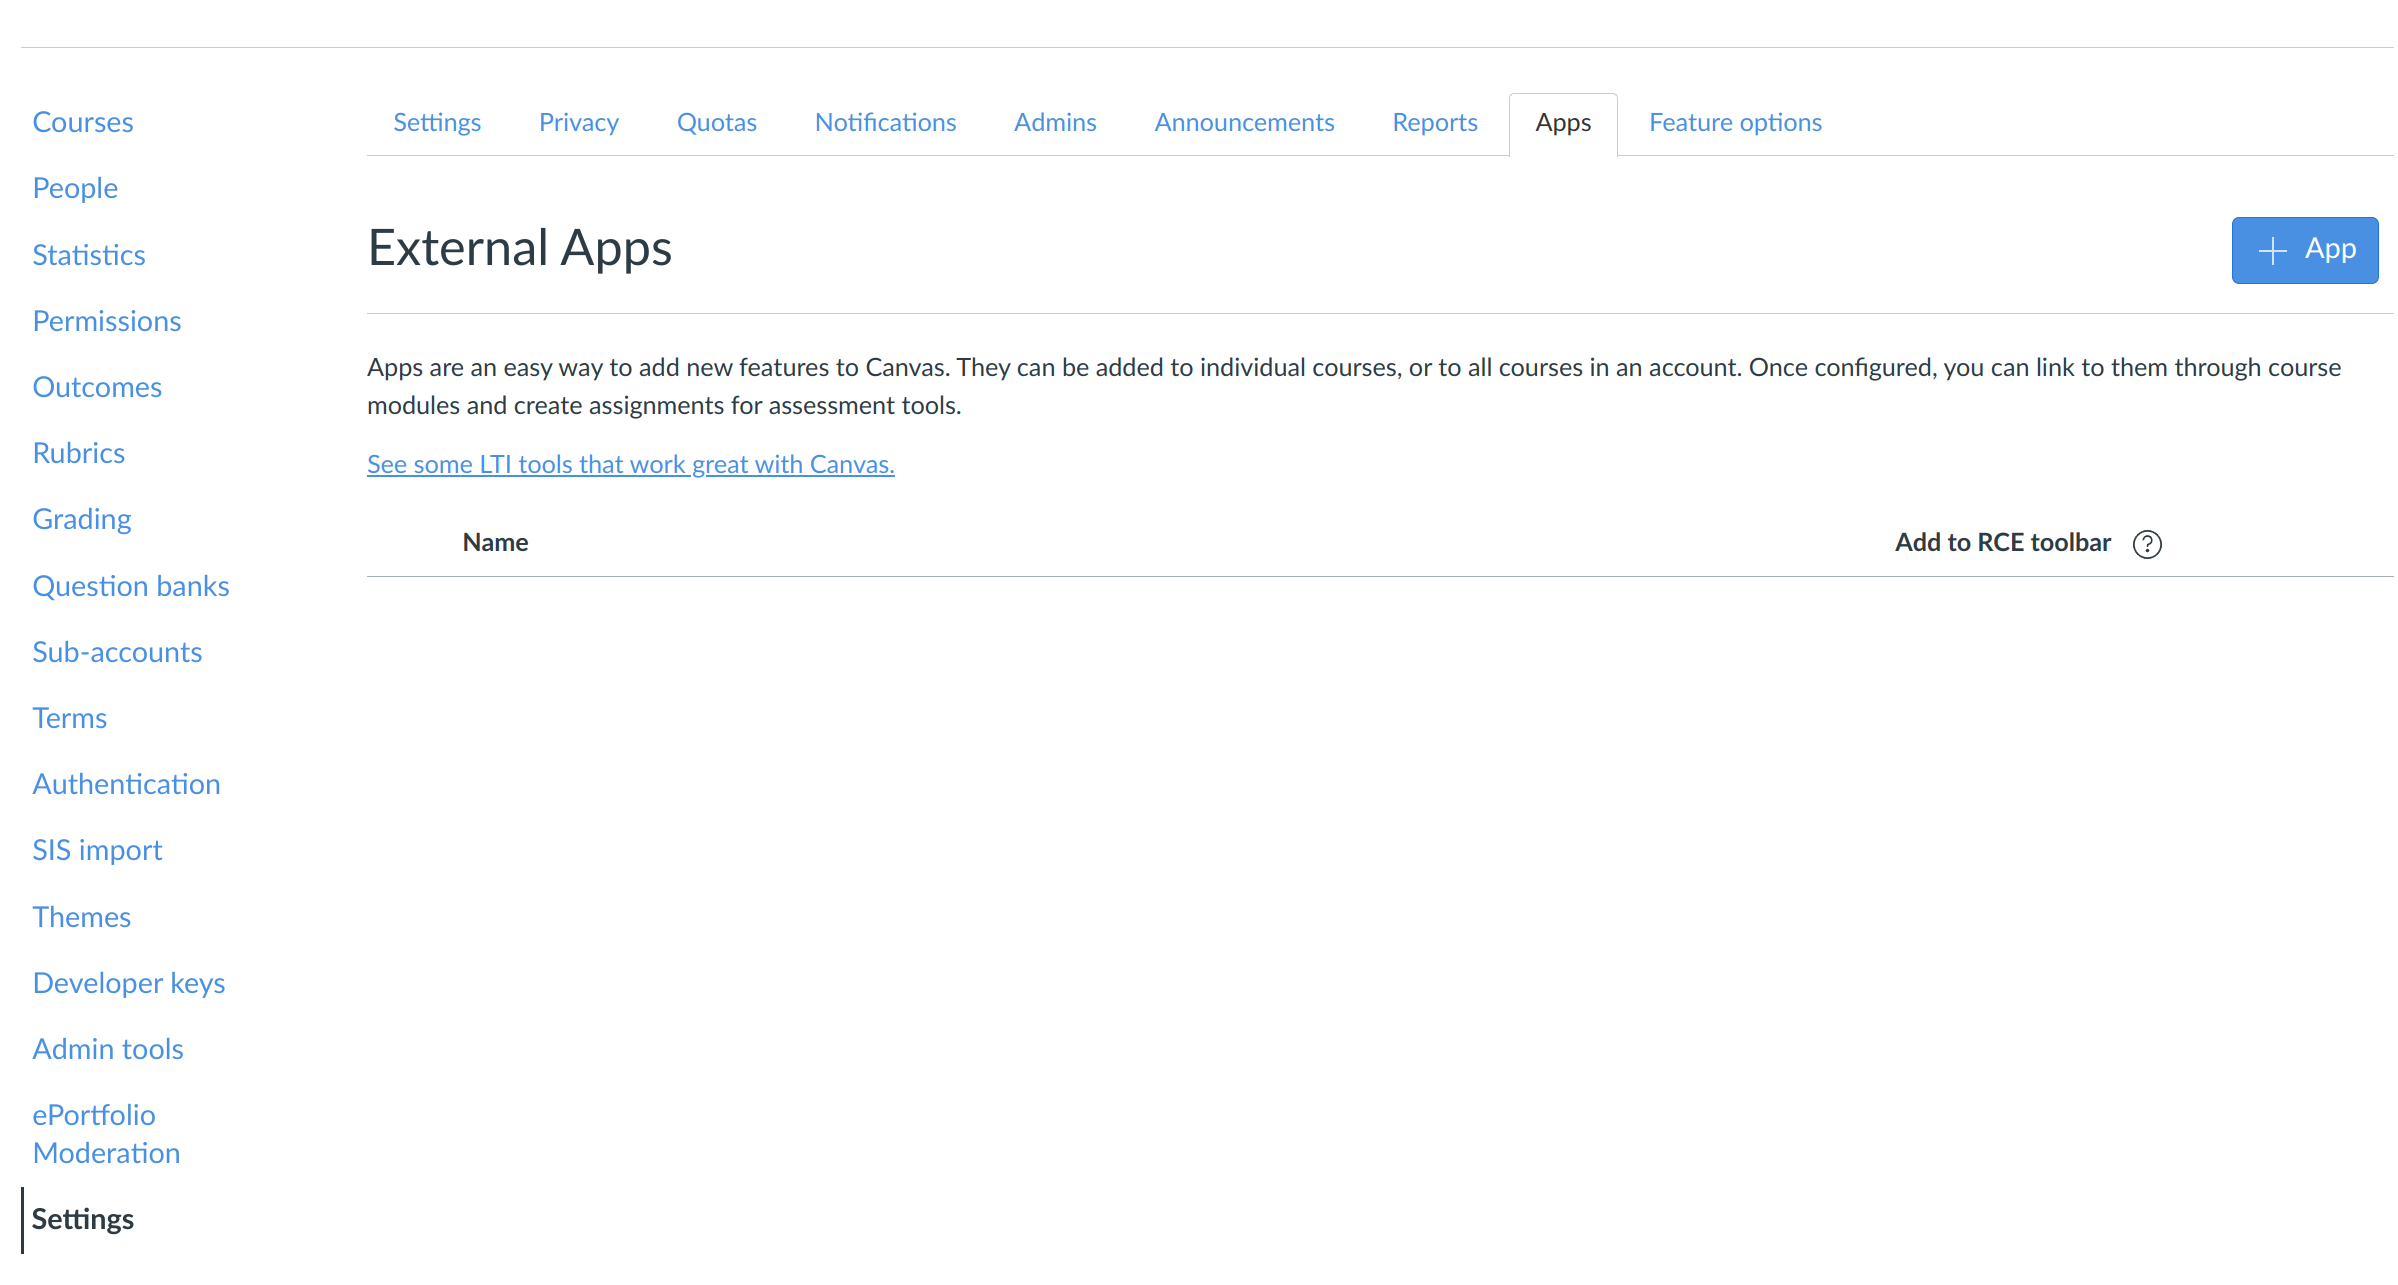
Task: Navigate to Question banks
Action: pos(131,586)
